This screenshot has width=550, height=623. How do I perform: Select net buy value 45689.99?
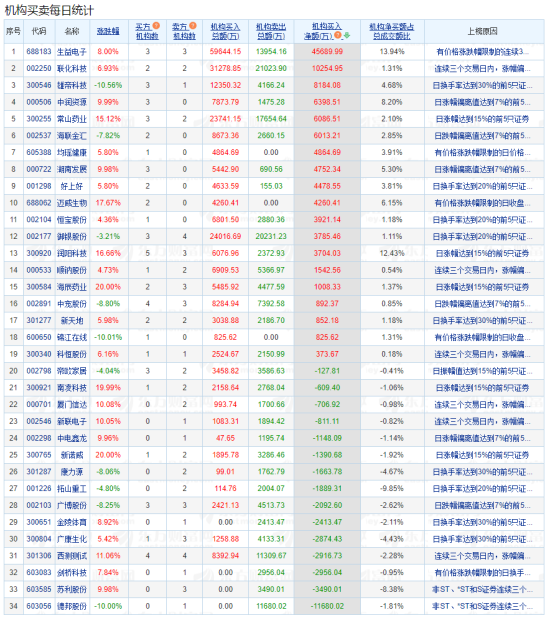click(327, 52)
